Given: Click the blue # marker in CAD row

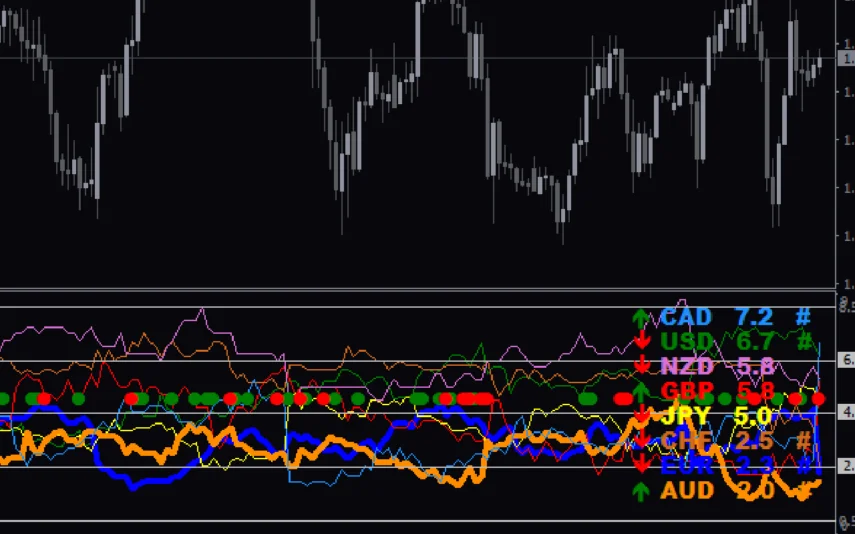Looking at the screenshot, I should click(x=803, y=317).
